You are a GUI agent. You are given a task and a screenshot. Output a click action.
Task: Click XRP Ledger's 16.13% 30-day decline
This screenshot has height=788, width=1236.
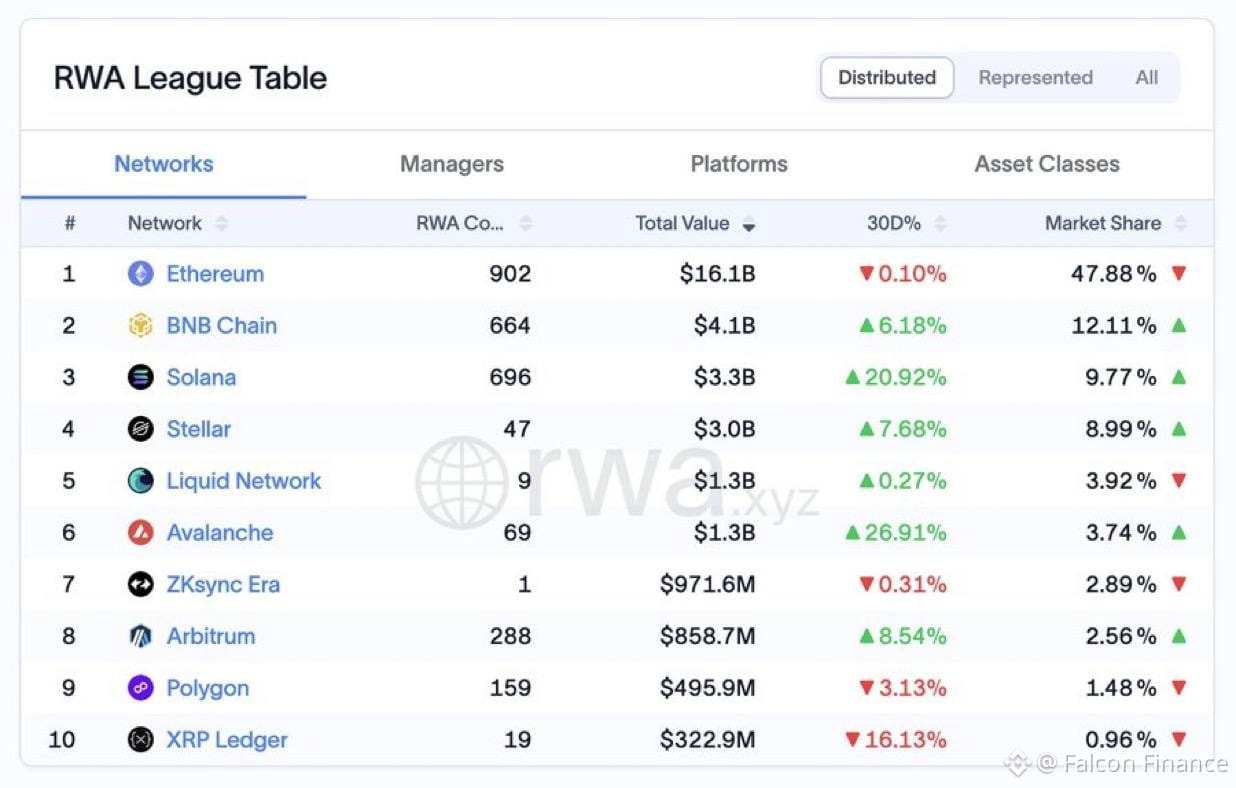click(895, 740)
